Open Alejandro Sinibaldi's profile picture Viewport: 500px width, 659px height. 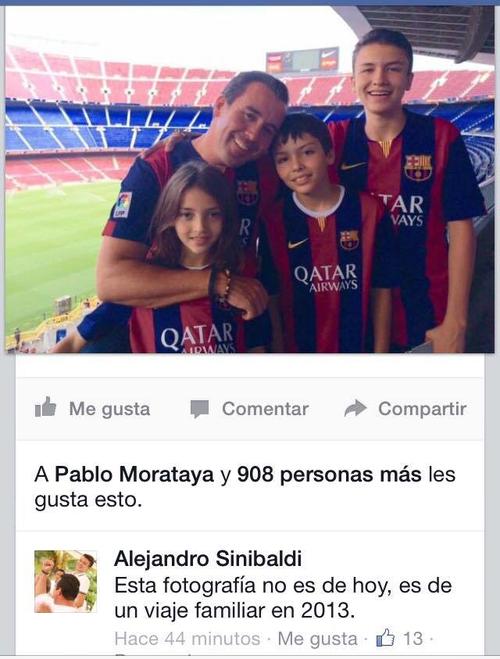66,581
